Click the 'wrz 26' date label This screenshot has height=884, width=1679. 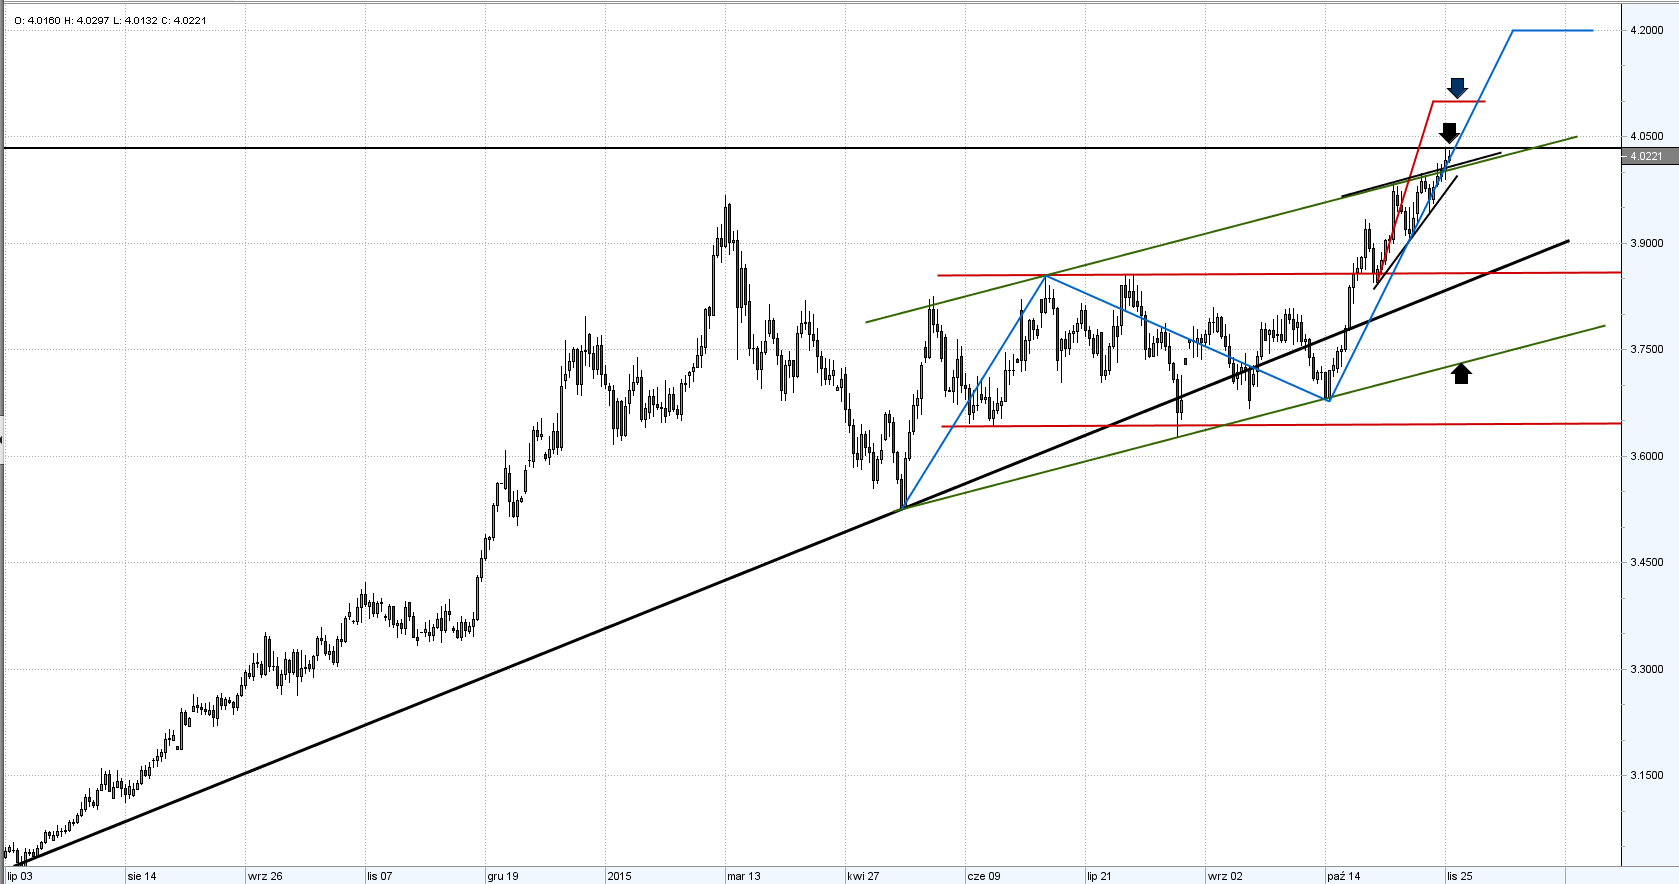click(265, 876)
